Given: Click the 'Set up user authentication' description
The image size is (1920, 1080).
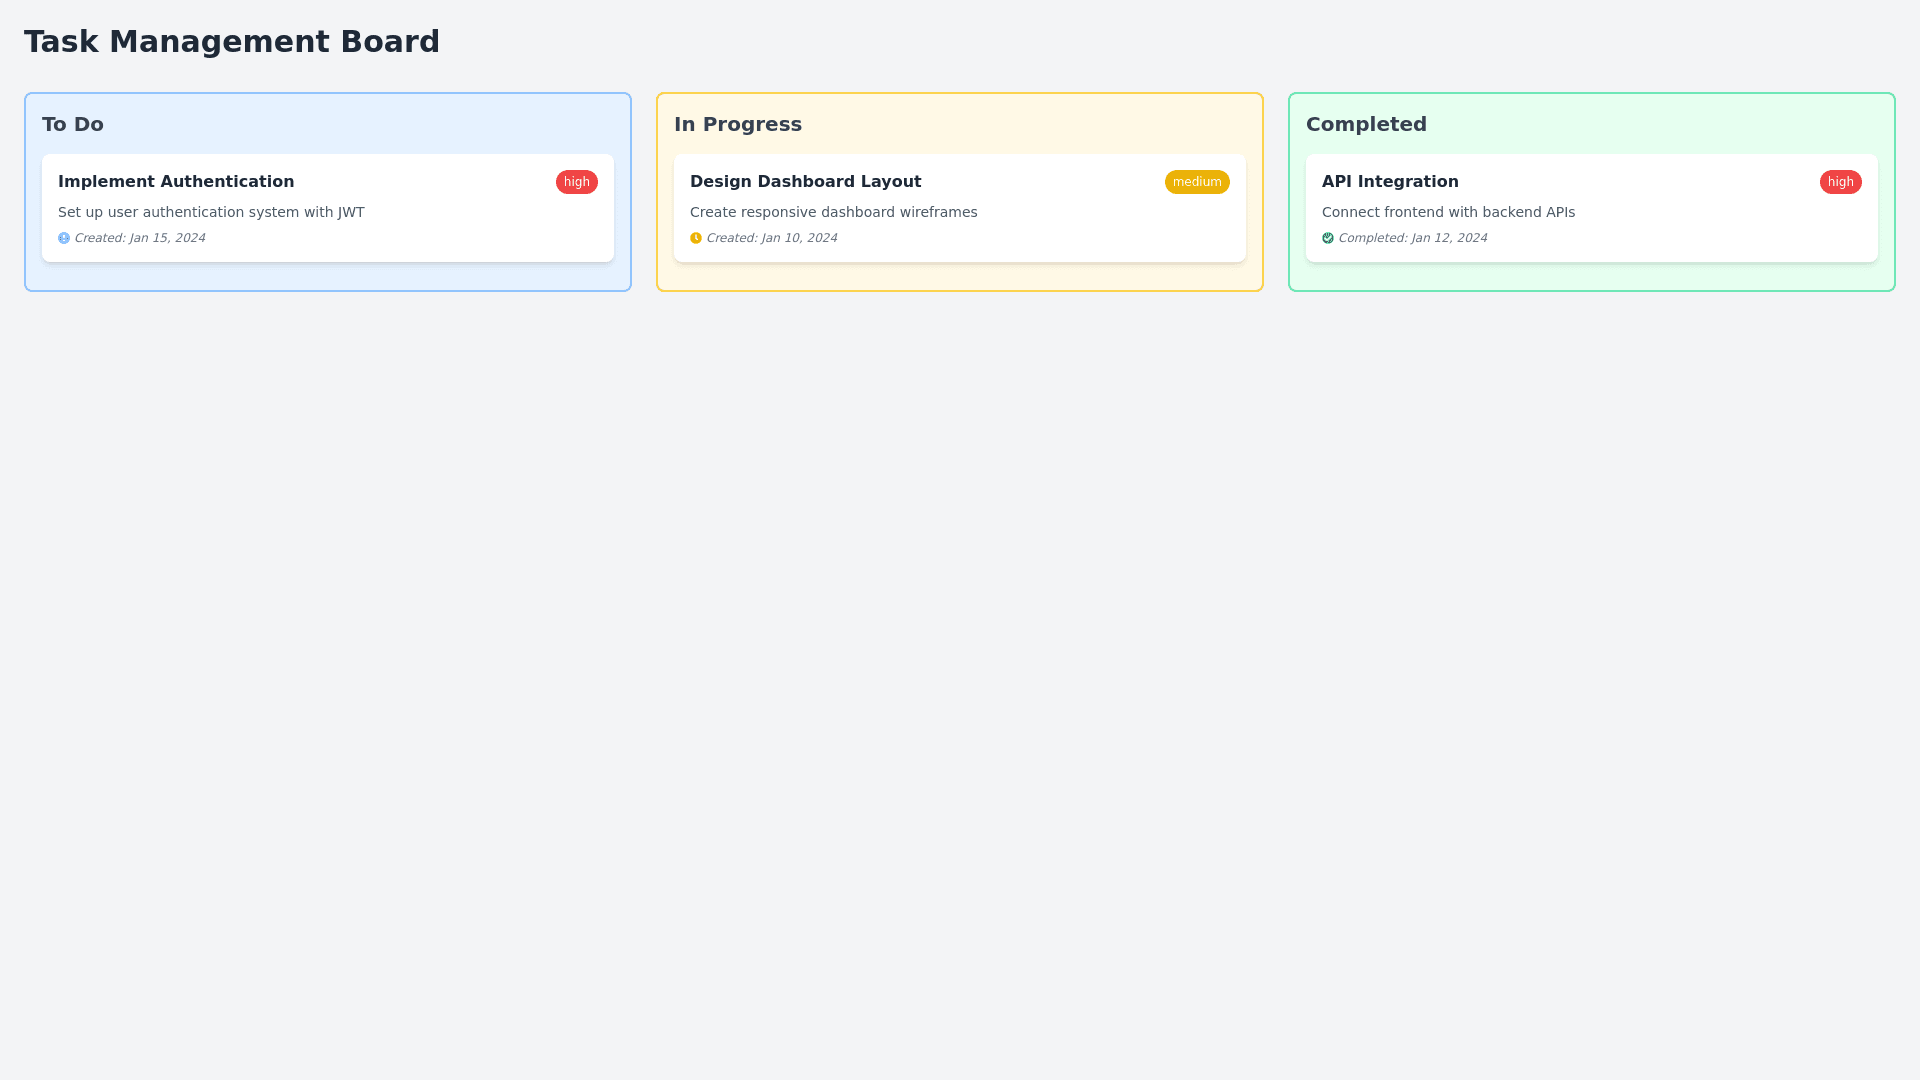Looking at the screenshot, I should click(211, 212).
